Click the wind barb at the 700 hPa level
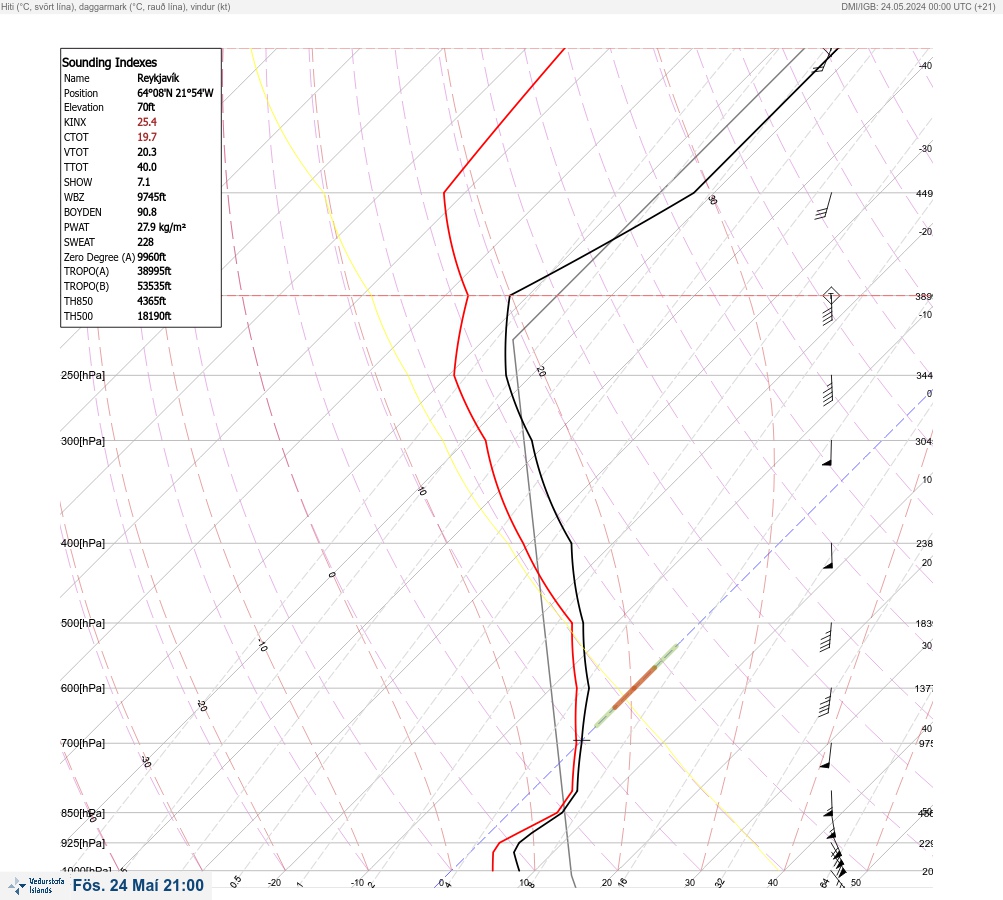1003x900 pixels. (x=826, y=755)
